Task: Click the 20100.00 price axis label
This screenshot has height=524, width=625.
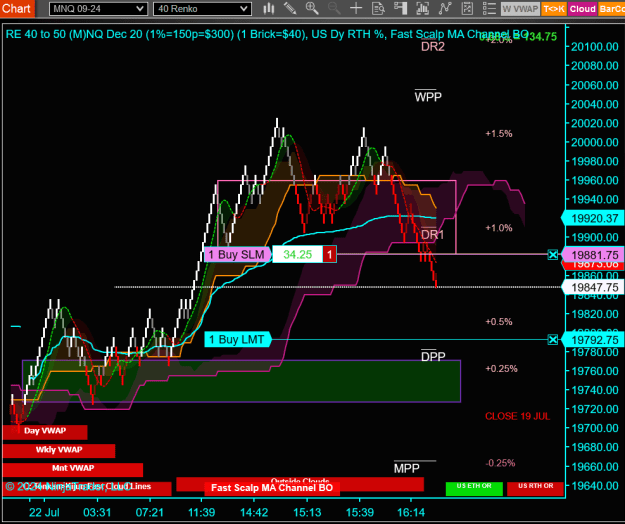Action: tap(595, 47)
